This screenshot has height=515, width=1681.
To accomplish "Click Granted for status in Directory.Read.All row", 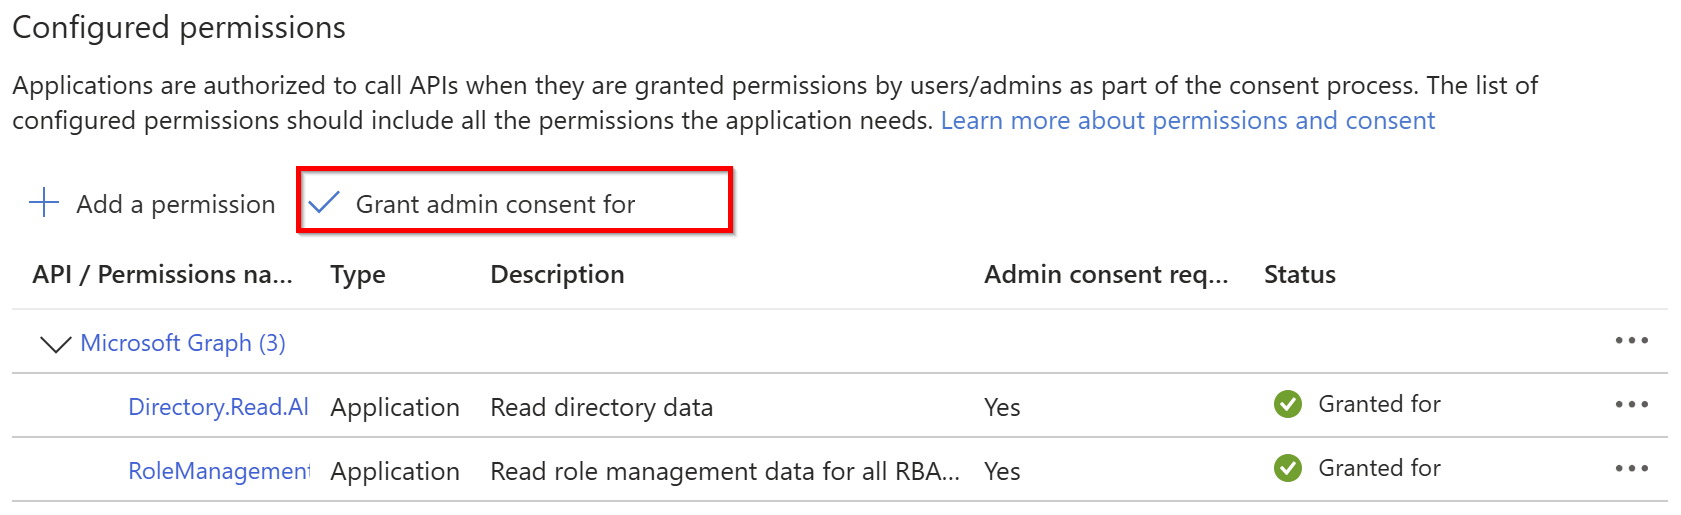I will point(1379,404).
